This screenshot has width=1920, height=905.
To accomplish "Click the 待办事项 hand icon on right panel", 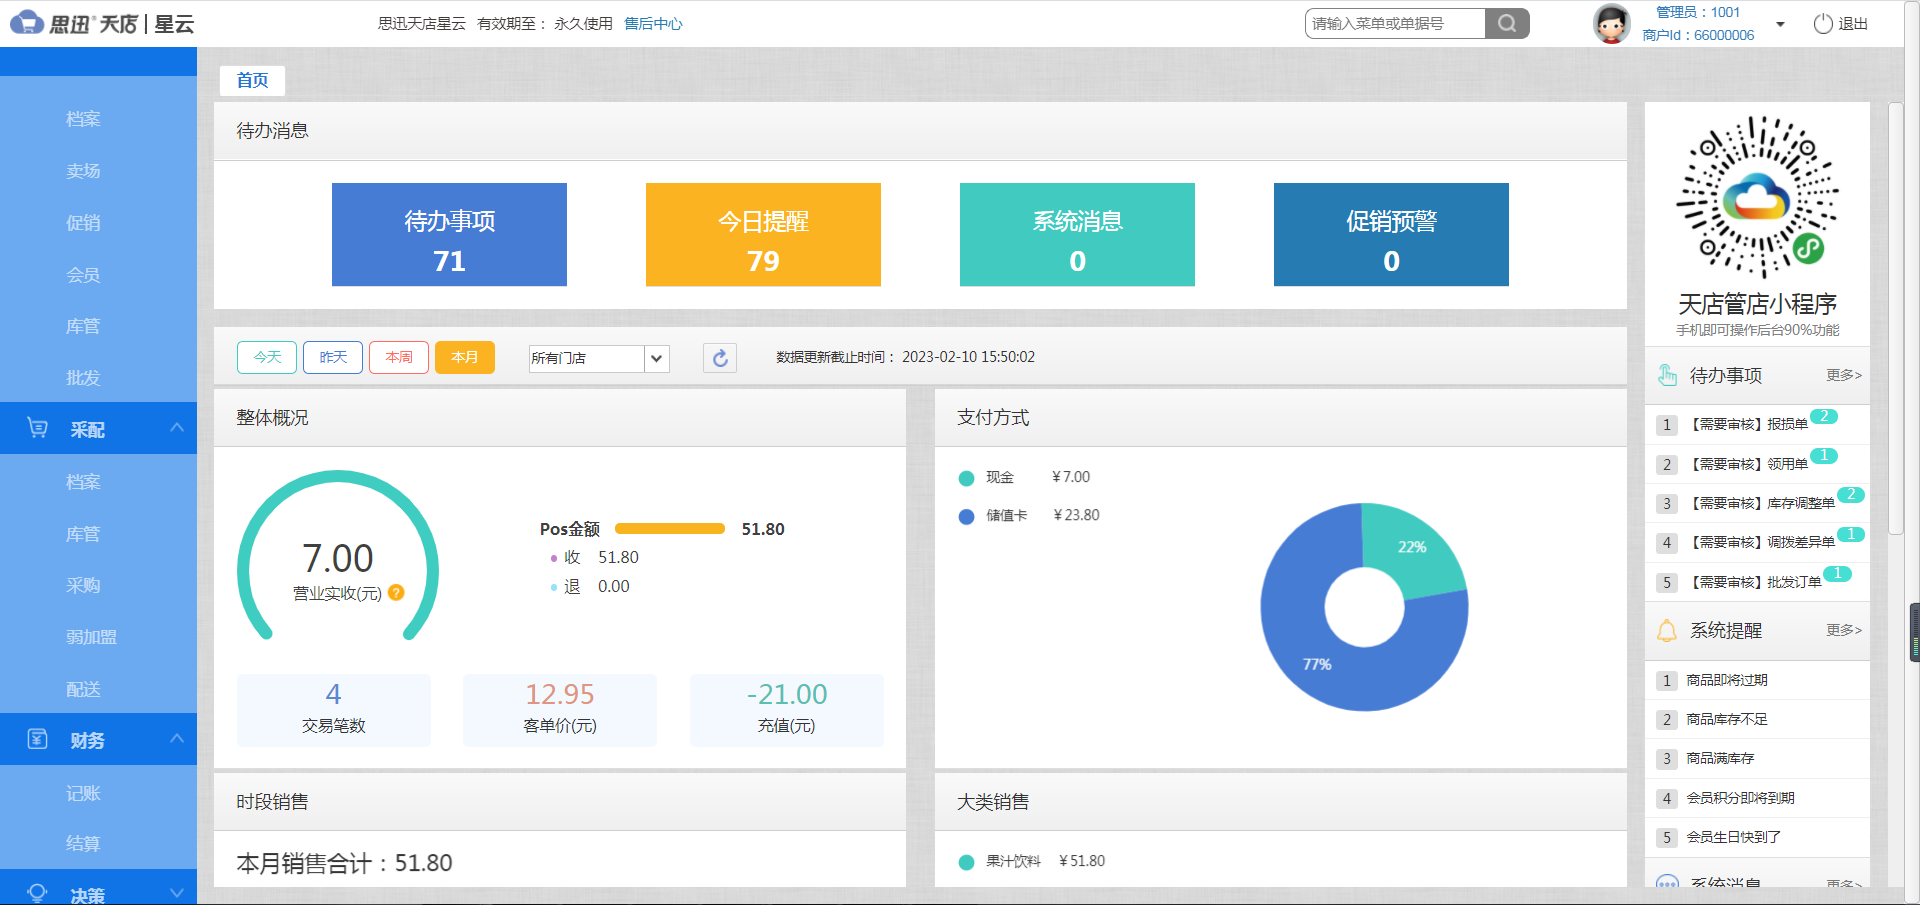I will pyautogui.click(x=1666, y=374).
